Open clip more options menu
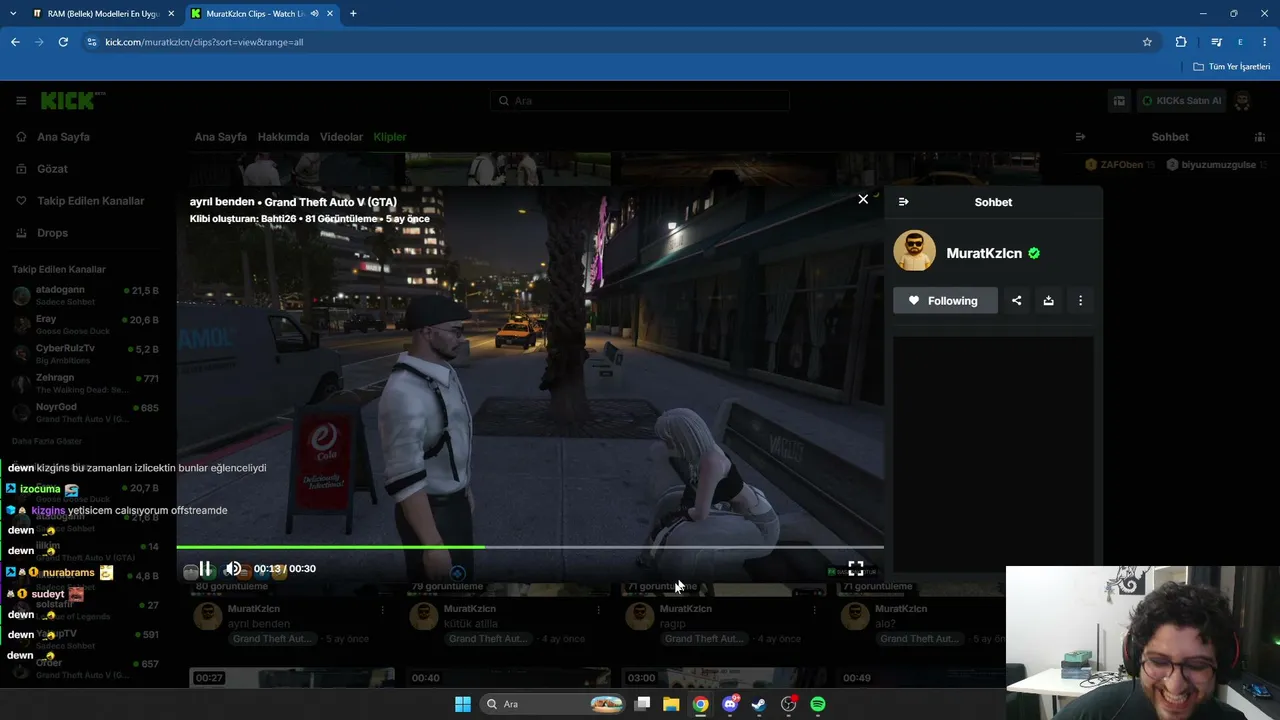Screen dimensions: 1280x720 point(1081,301)
